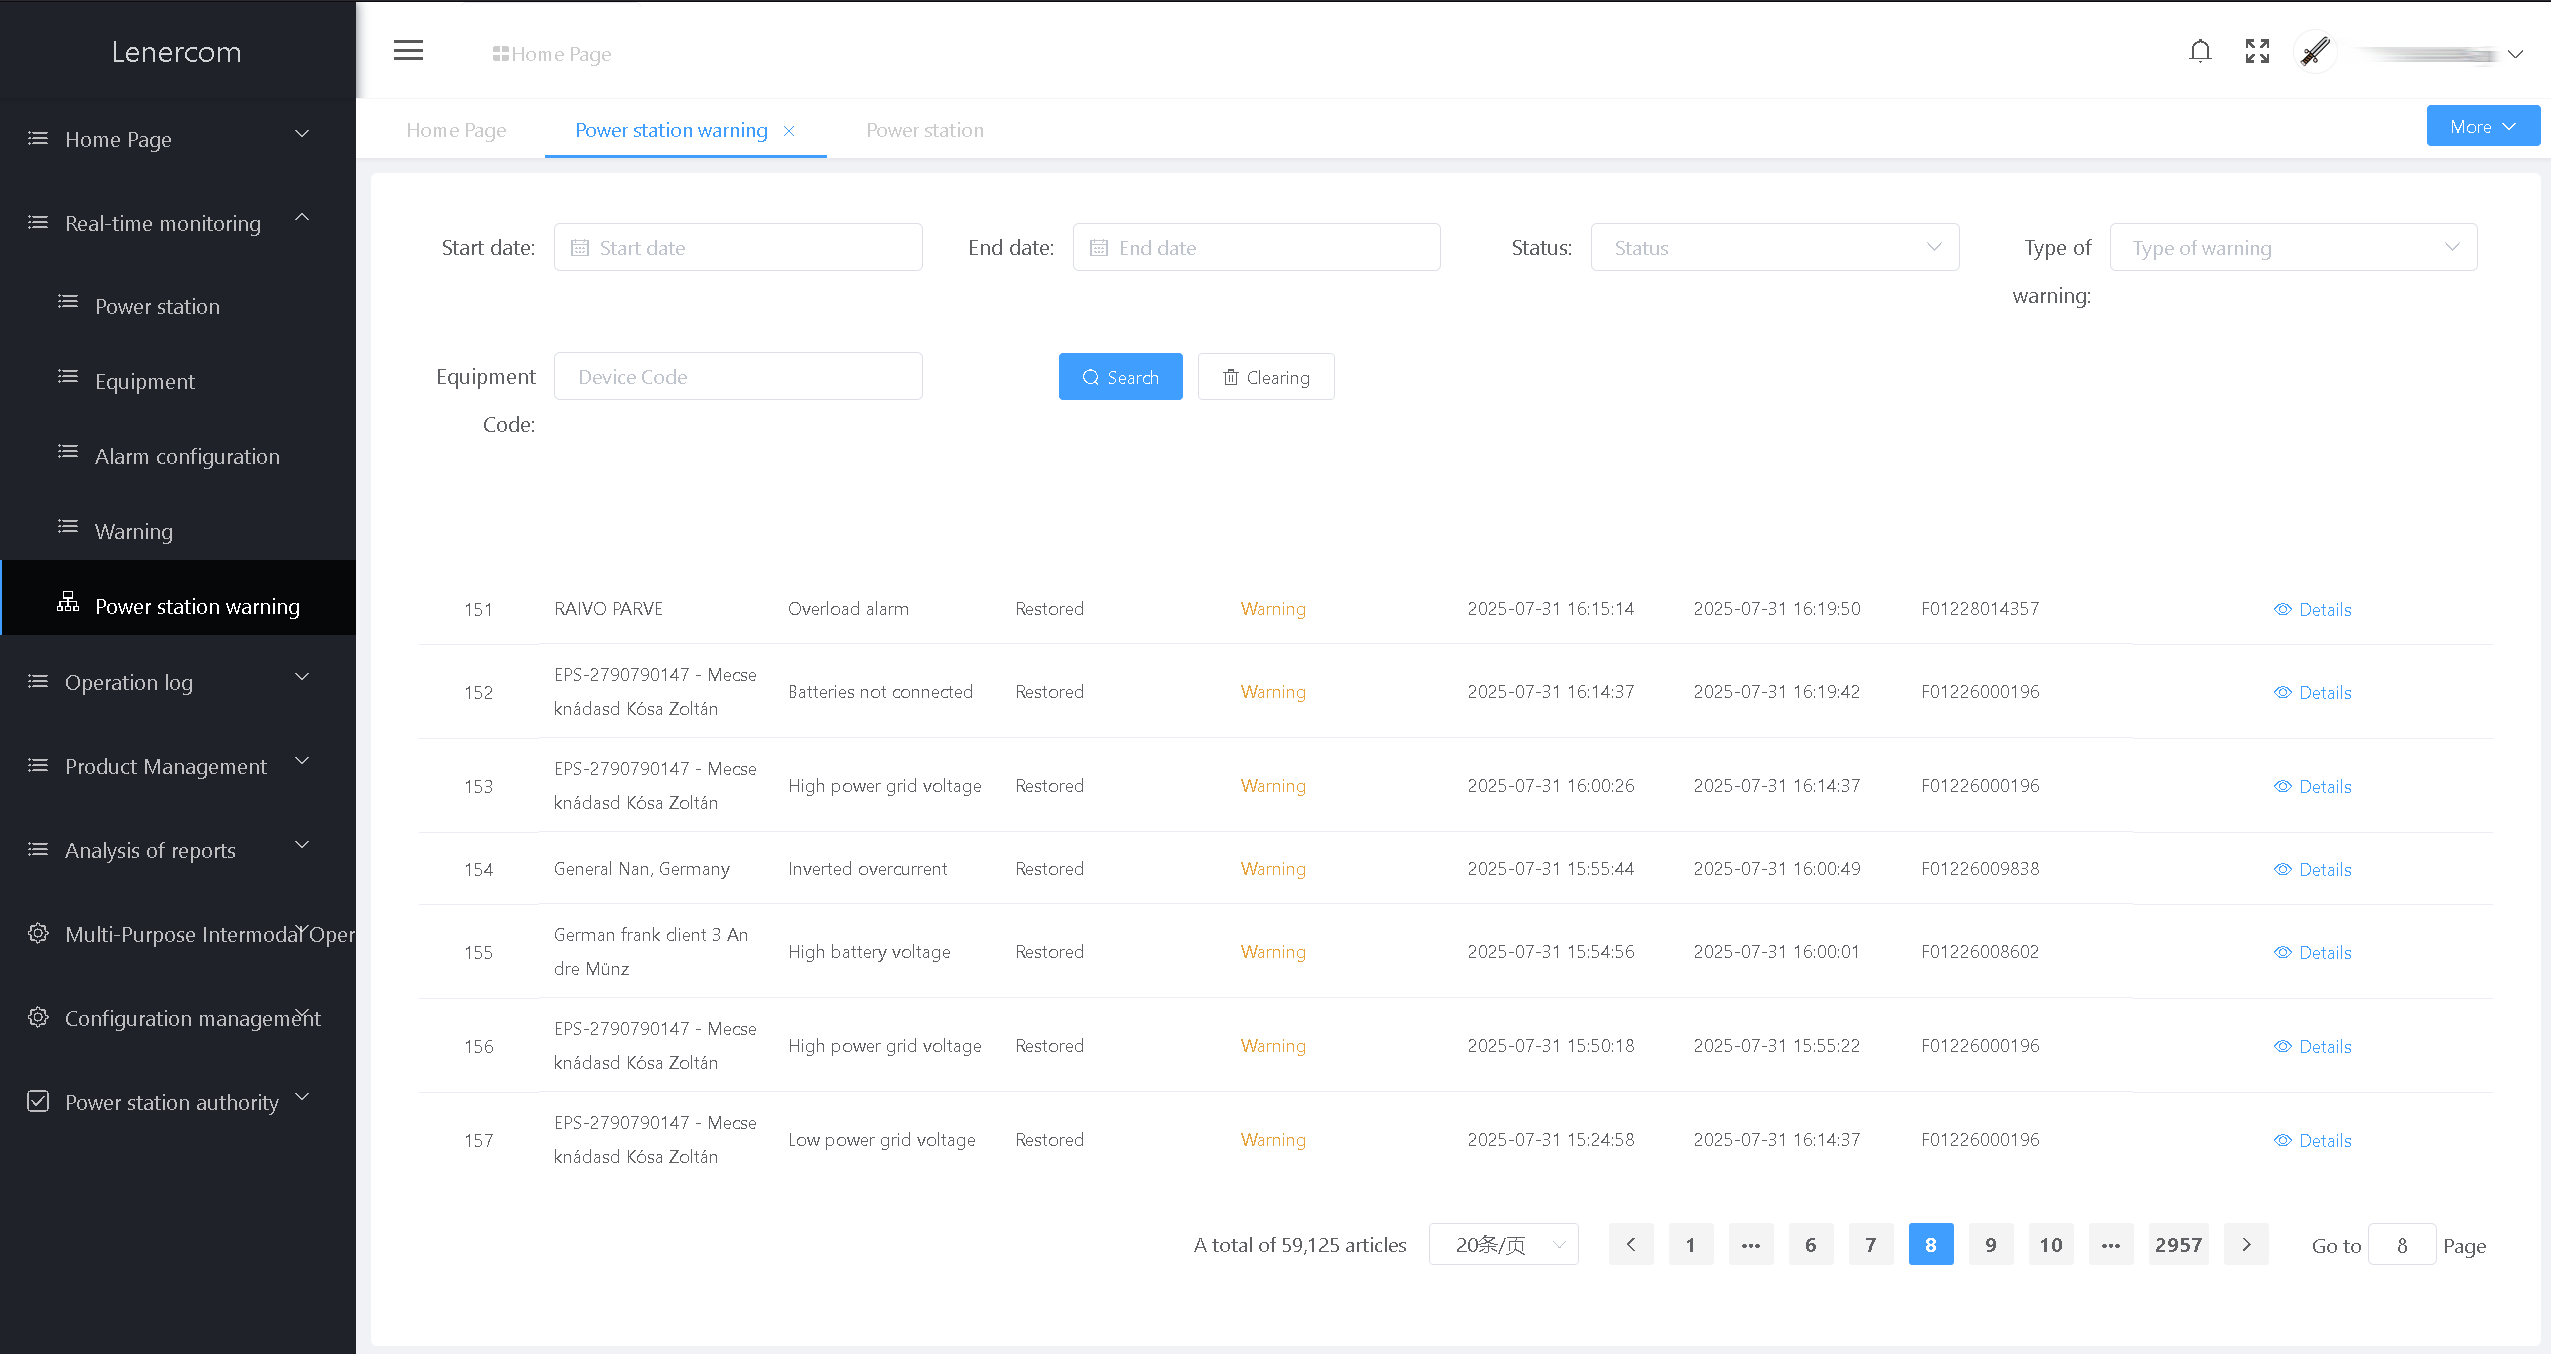Click the notification bell icon
Image resolution: width=2551 pixels, height=1354 pixels.
(x=2200, y=51)
